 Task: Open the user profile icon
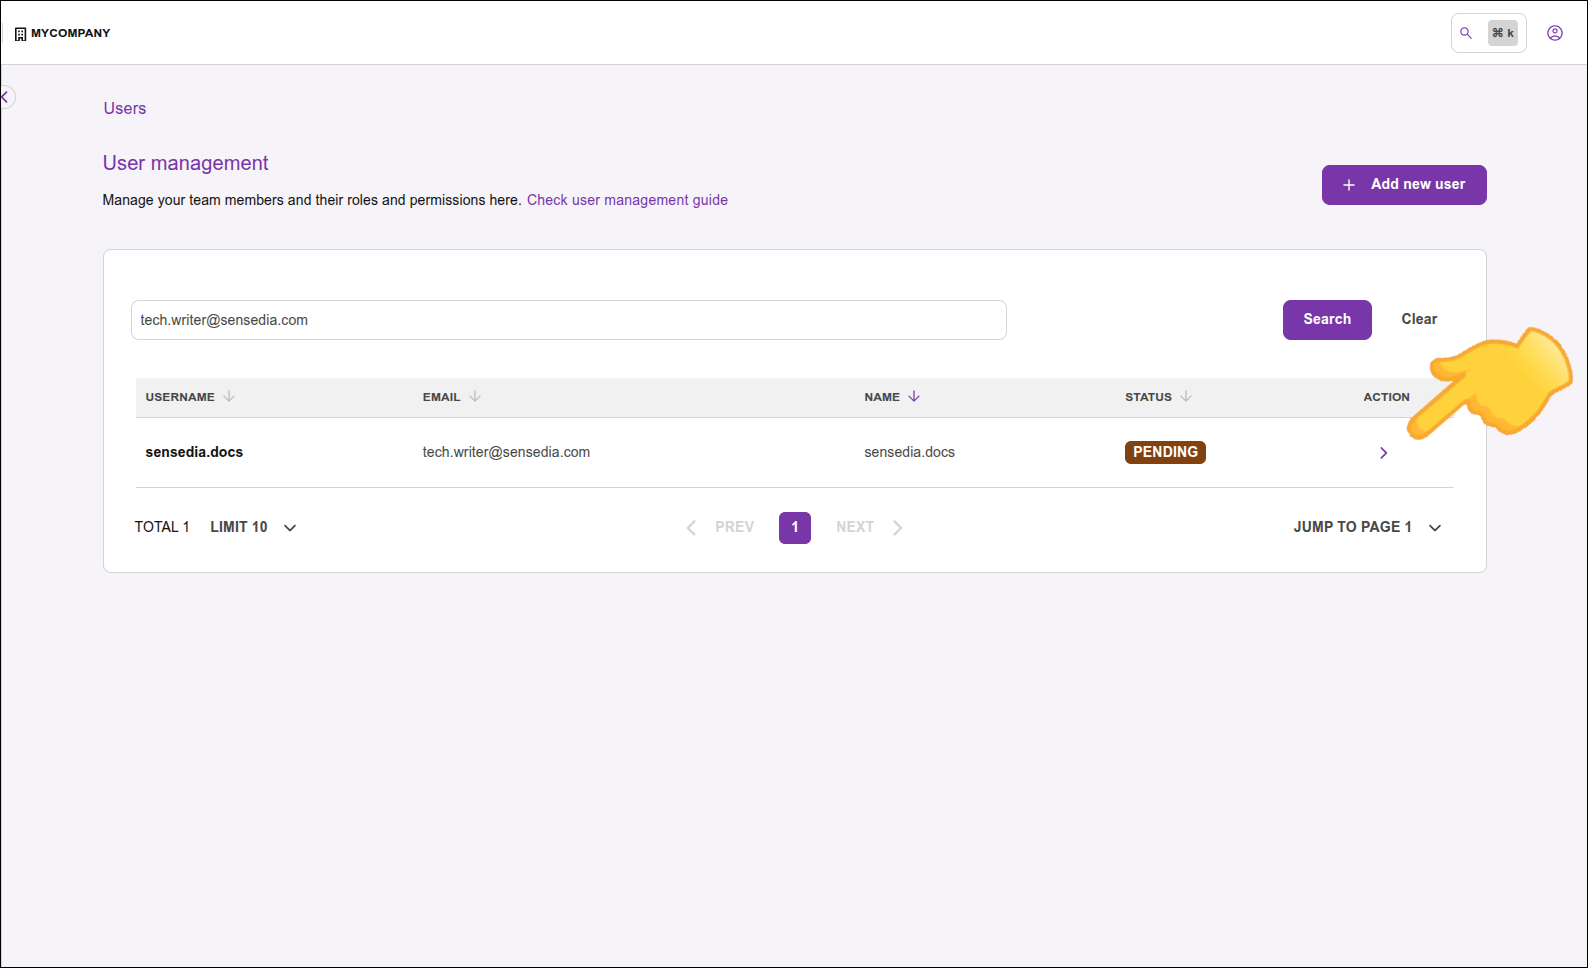click(x=1554, y=33)
